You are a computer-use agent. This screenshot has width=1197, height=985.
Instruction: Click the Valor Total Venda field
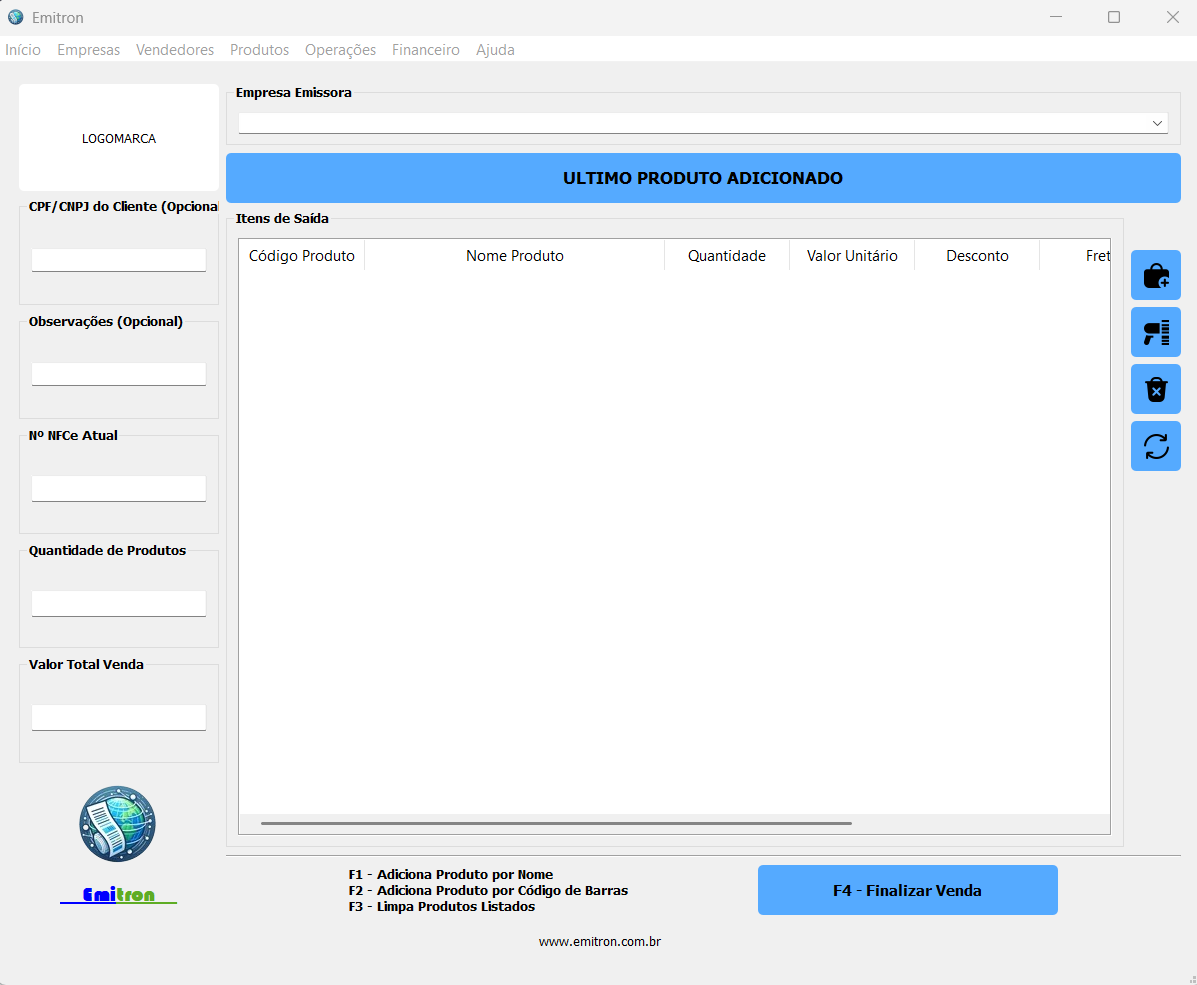pos(118,717)
